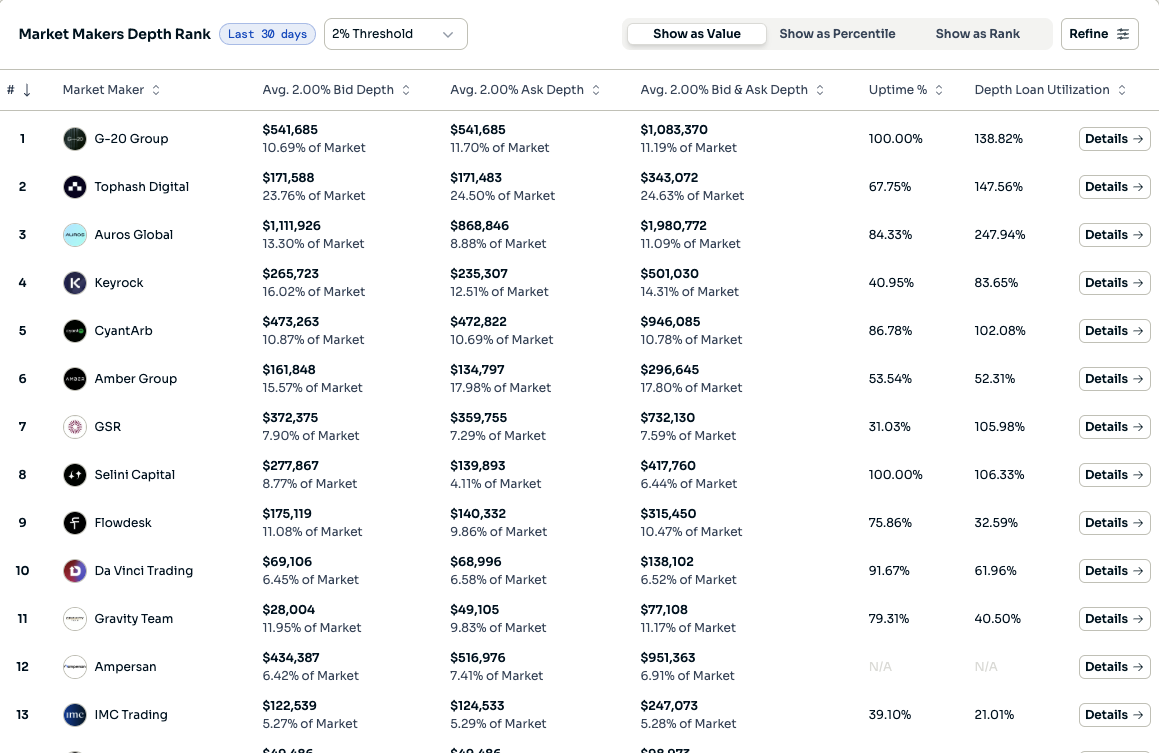Click the CyantArb logo icon
This screenshot has height=753, width=1159.
[75, 331]
